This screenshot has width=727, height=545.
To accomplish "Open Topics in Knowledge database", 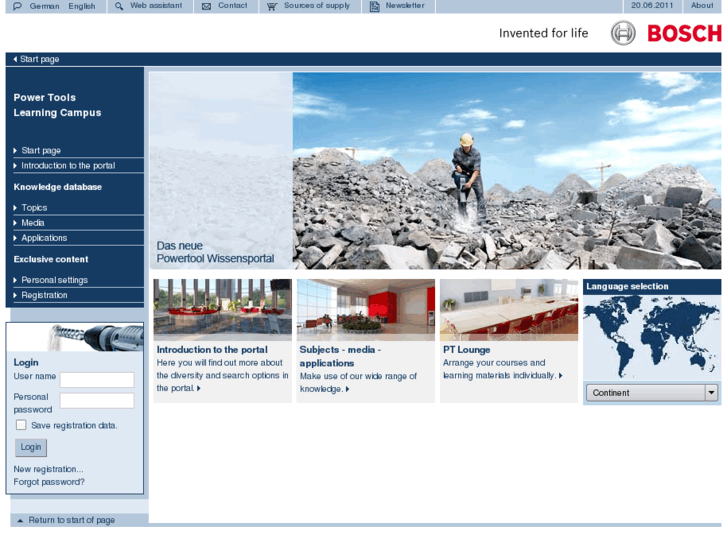I will (34, 208).
